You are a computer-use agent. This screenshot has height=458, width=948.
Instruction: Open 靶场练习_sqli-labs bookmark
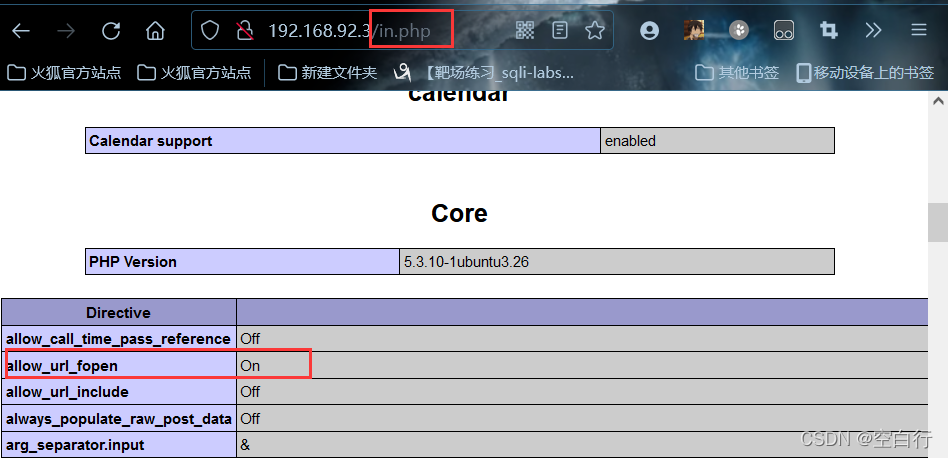click(483, 73)
